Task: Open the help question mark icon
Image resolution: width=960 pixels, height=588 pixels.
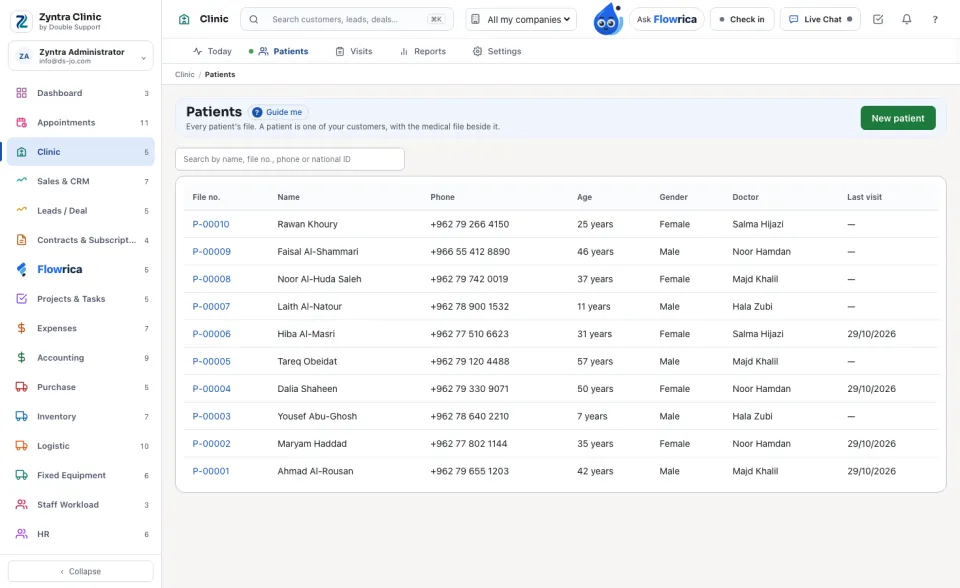Action: pyautogui.click(x=935, y=19)
